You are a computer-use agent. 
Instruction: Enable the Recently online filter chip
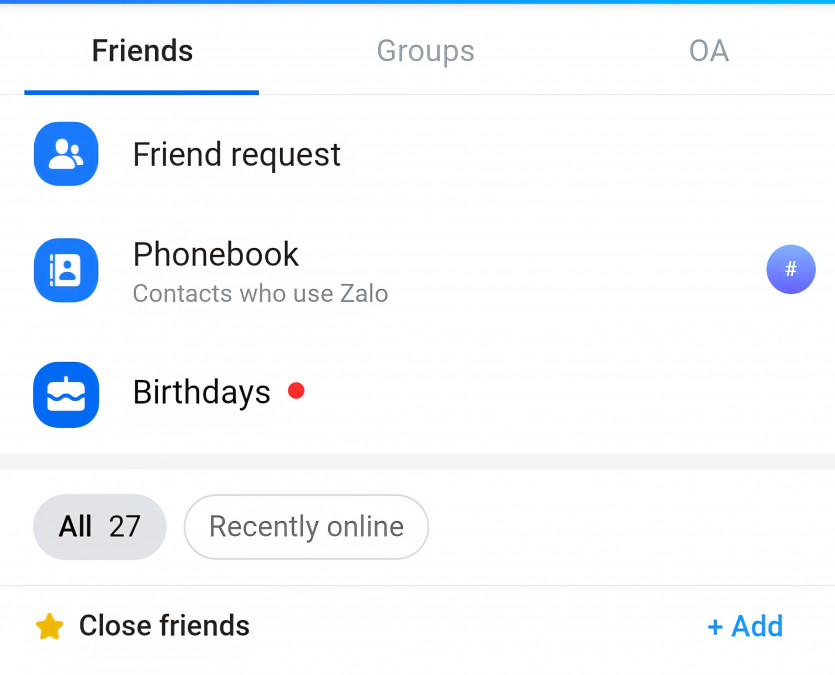306,527
